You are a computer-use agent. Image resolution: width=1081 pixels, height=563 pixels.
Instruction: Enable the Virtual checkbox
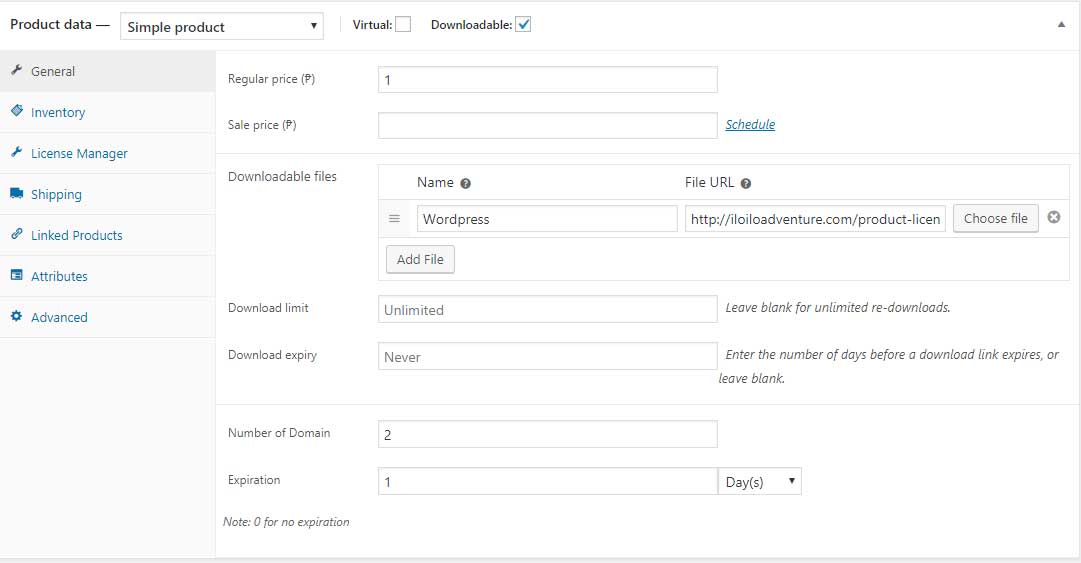403,25
